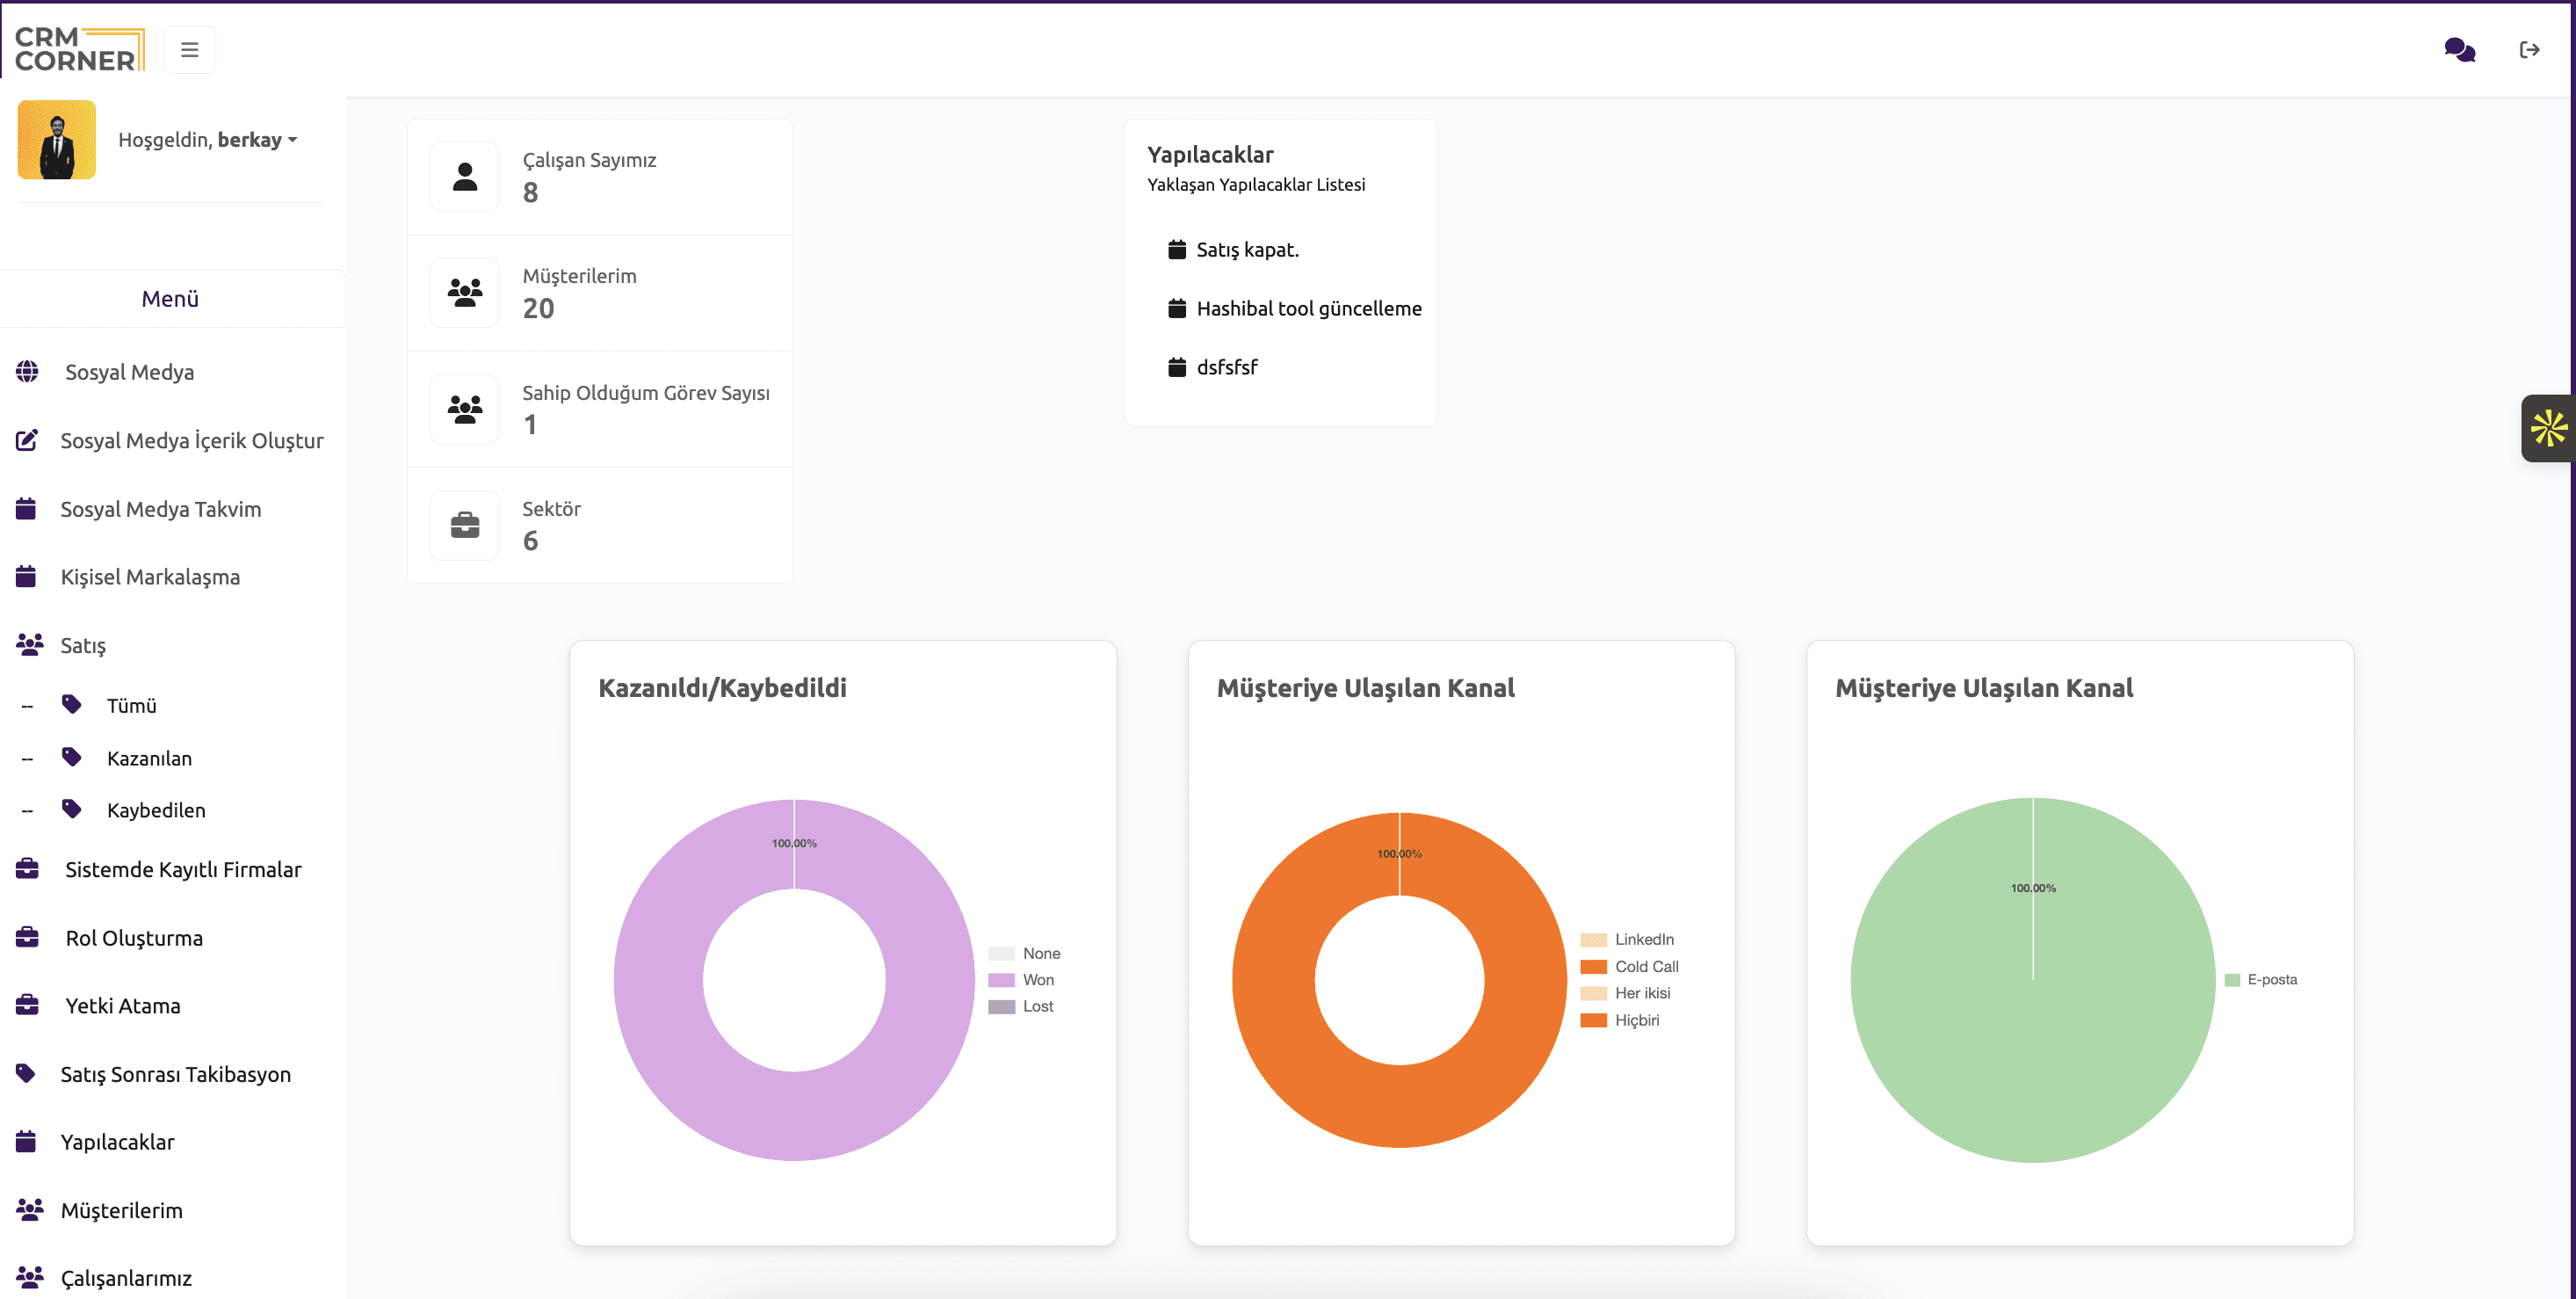Click the briefcase icon beside Sektör
Viewport: 2576px width, 1299px height.
465,525
